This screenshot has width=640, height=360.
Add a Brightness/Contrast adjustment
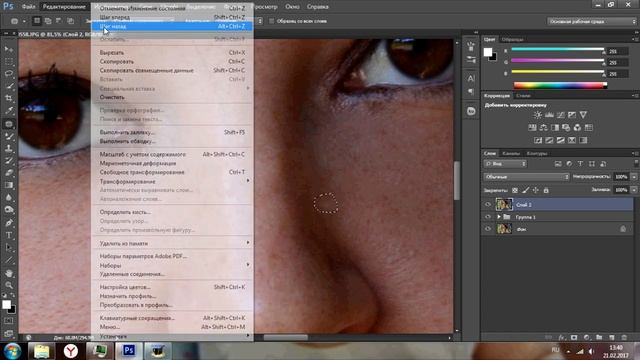538,115
